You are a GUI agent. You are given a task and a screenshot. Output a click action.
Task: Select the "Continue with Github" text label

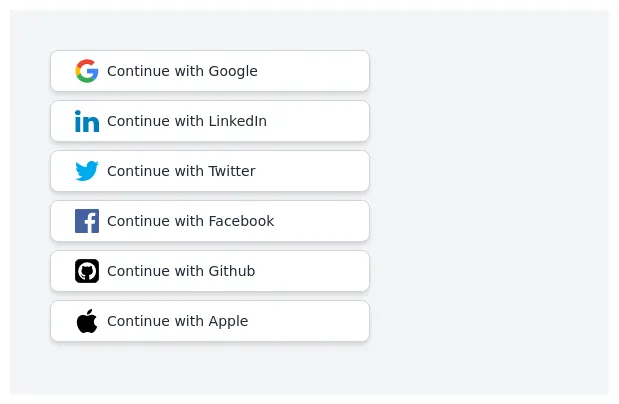pyautogui.click(x=181, y=271)
